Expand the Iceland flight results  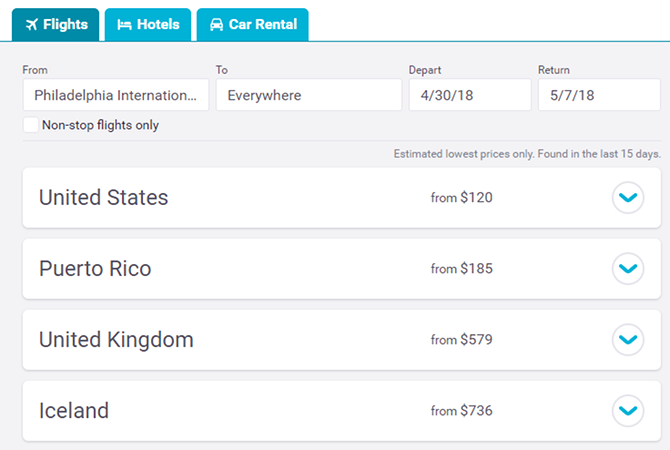[x=627, y=410]
